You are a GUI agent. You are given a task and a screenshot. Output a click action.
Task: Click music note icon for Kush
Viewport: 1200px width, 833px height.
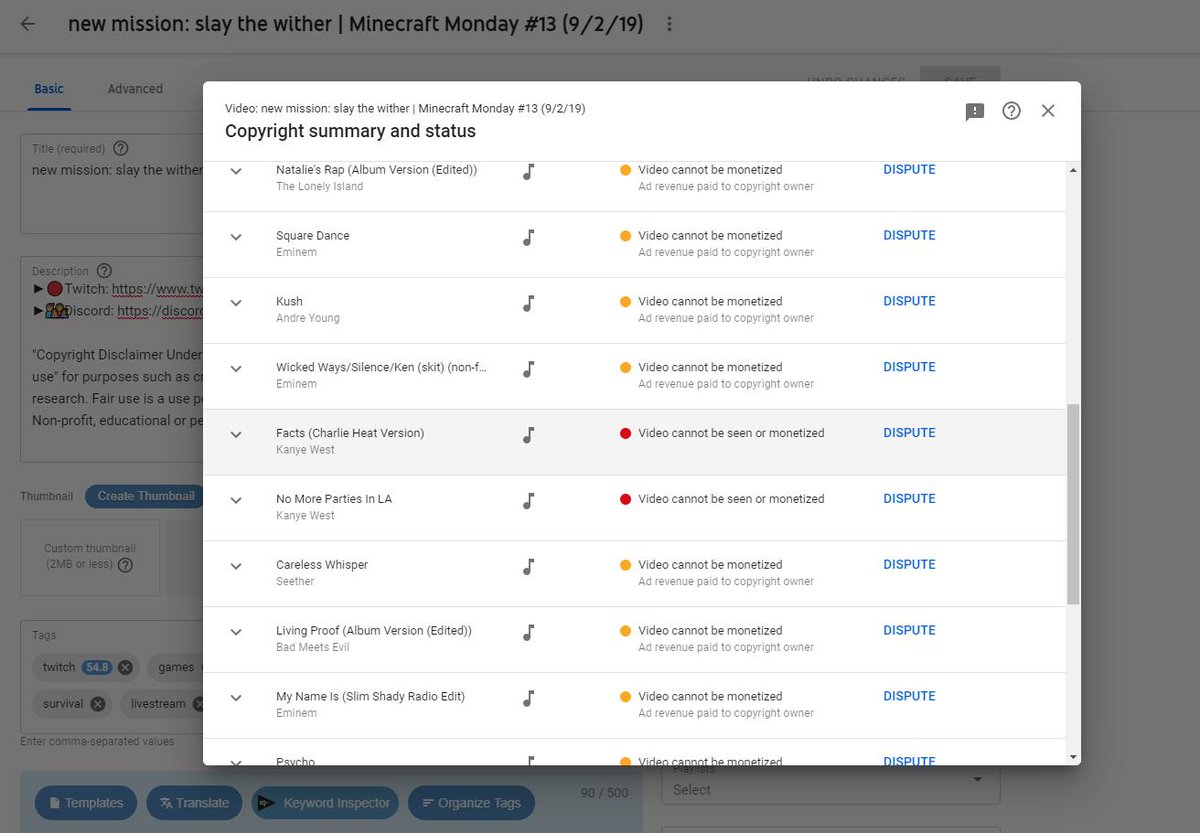529,303
